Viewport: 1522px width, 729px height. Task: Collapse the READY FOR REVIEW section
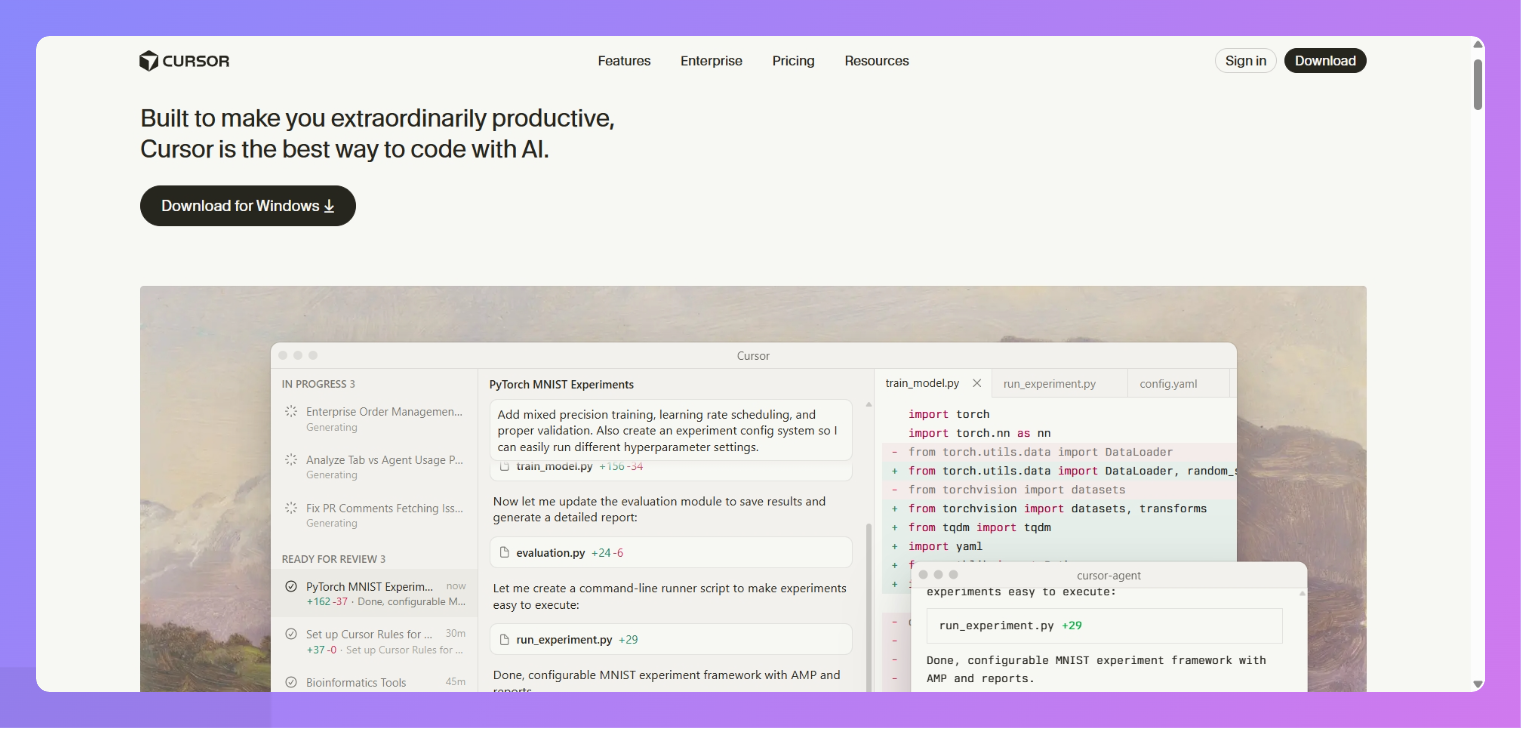(334, 558)
